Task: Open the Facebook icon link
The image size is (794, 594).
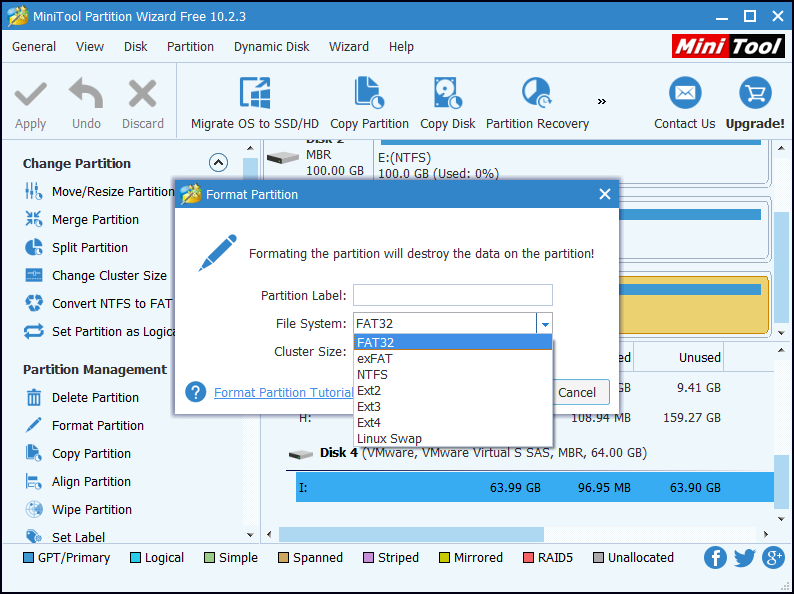Action: tap(715, 558)
